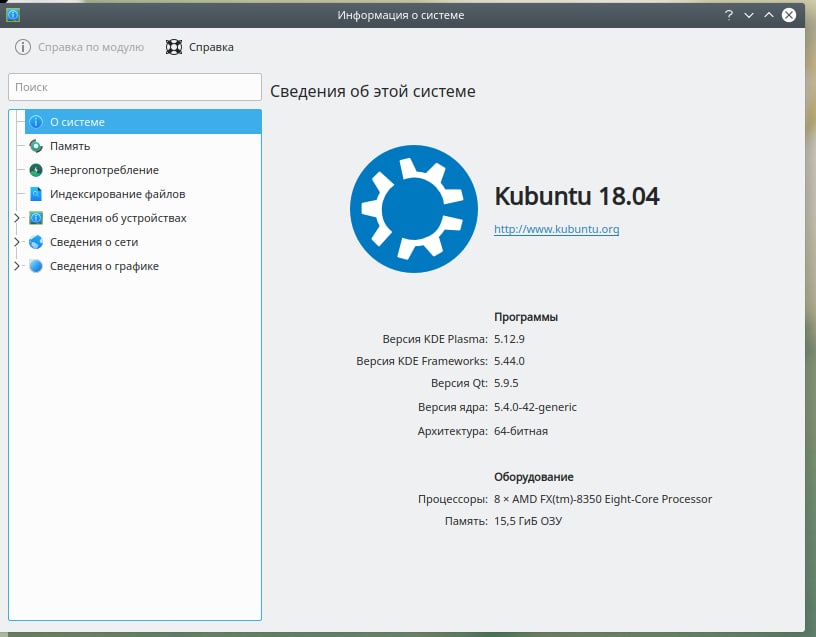Select О системе in the module tree
Viewport: 816px width, 637px height.
coord(143,122)
